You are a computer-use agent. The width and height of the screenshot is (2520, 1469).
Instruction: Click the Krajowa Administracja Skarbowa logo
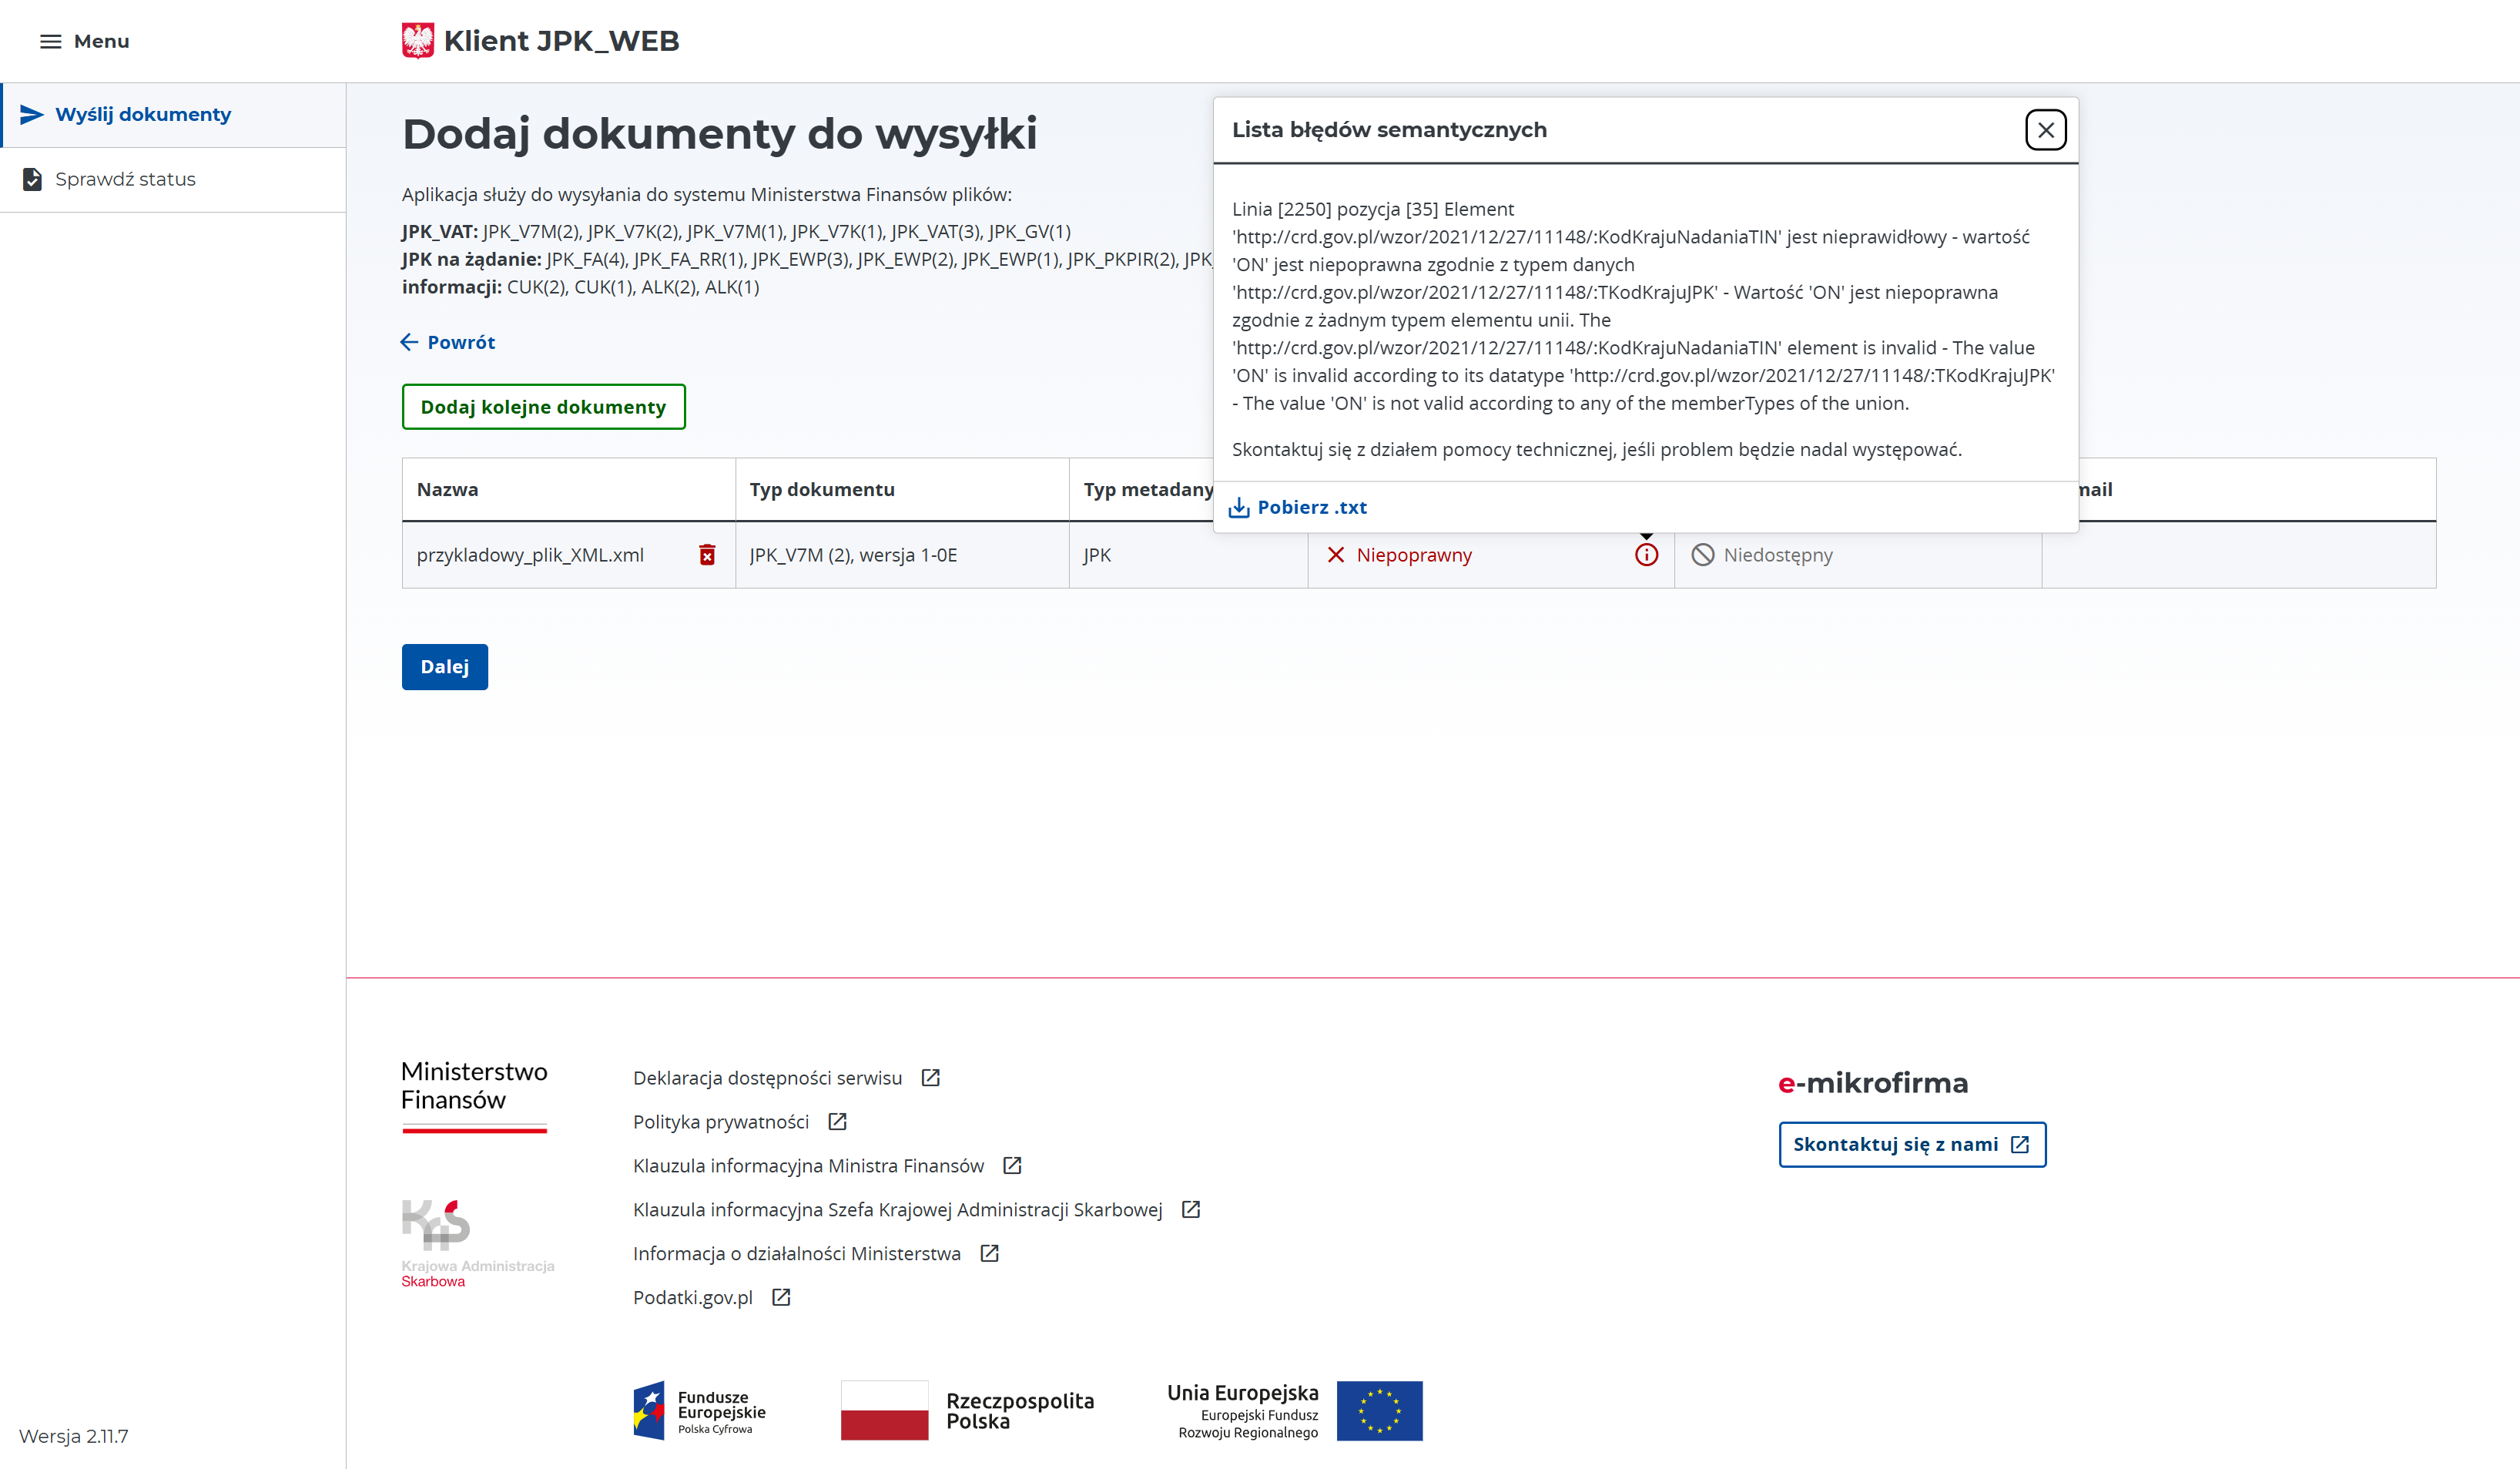pos(478,1244)
